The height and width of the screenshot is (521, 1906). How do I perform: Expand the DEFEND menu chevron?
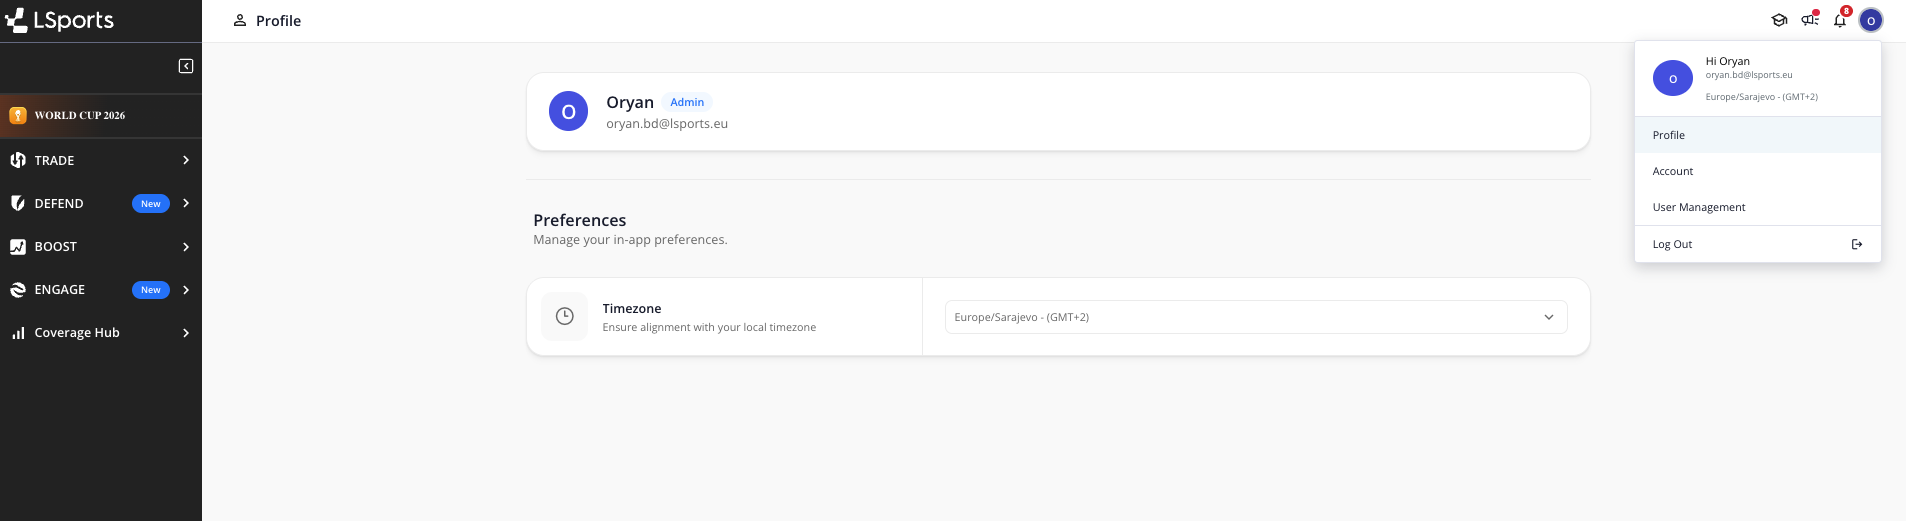[186, 203]
